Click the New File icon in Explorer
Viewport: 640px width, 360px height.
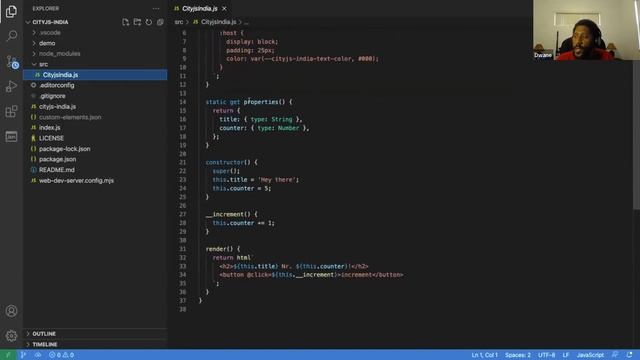[125, 22]
